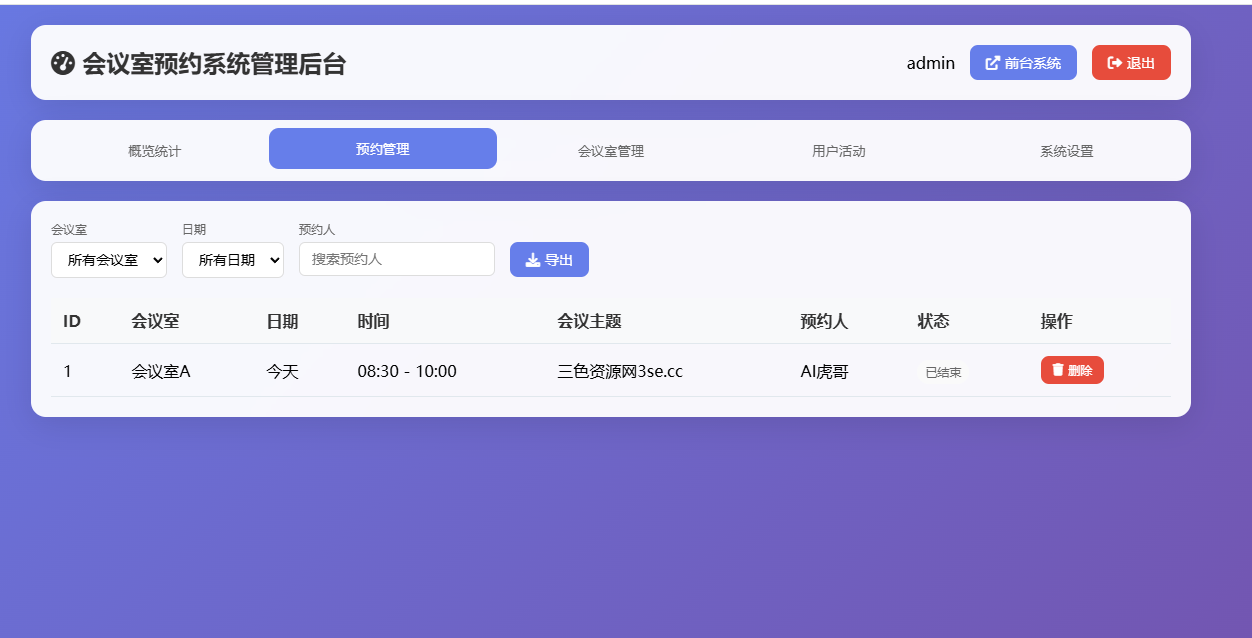This screenshot has height=638, width=1252.
Task: Click the 前台系统 button
Action: (1023, 62)
